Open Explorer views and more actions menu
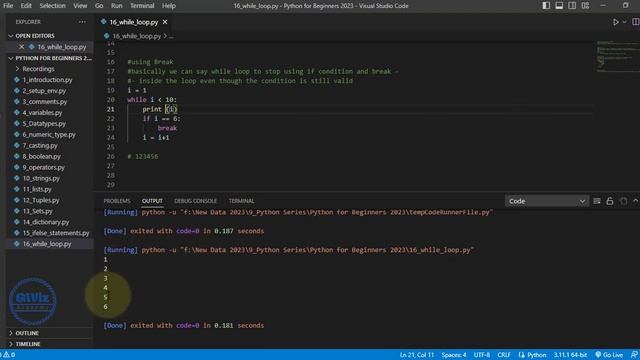 pos(82,22)
